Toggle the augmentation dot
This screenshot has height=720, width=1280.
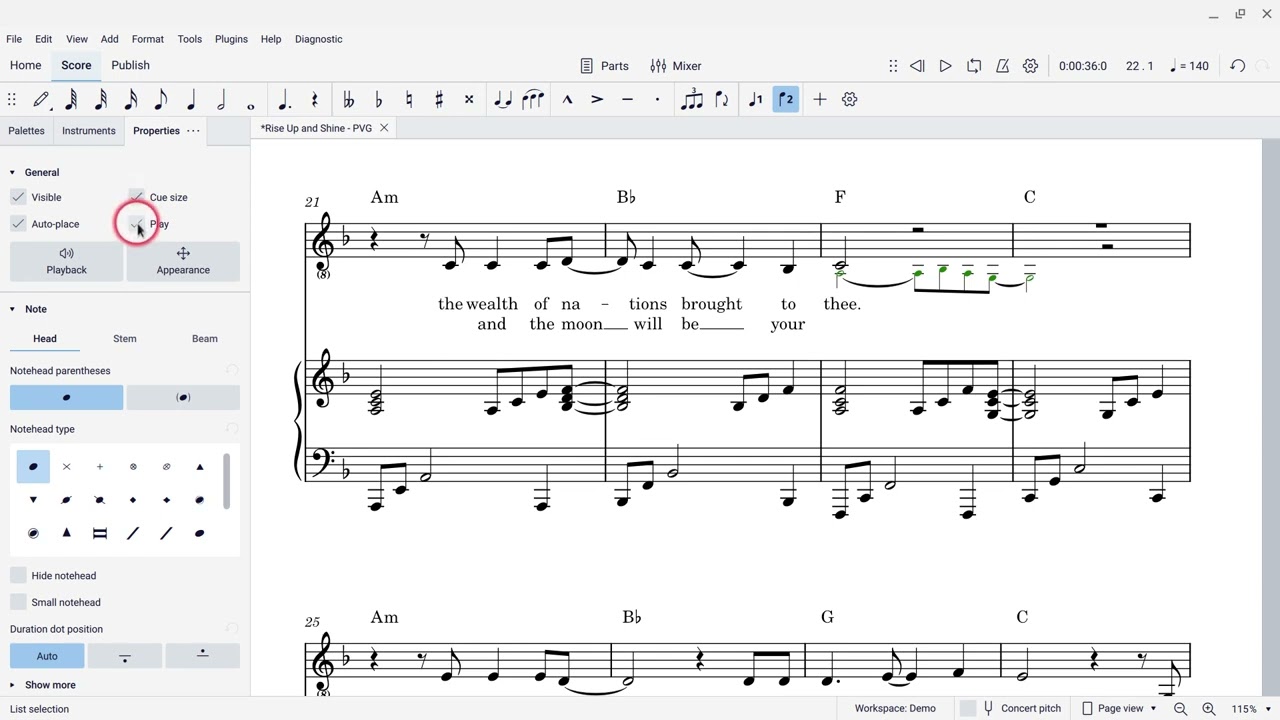[x=284, y=99]
